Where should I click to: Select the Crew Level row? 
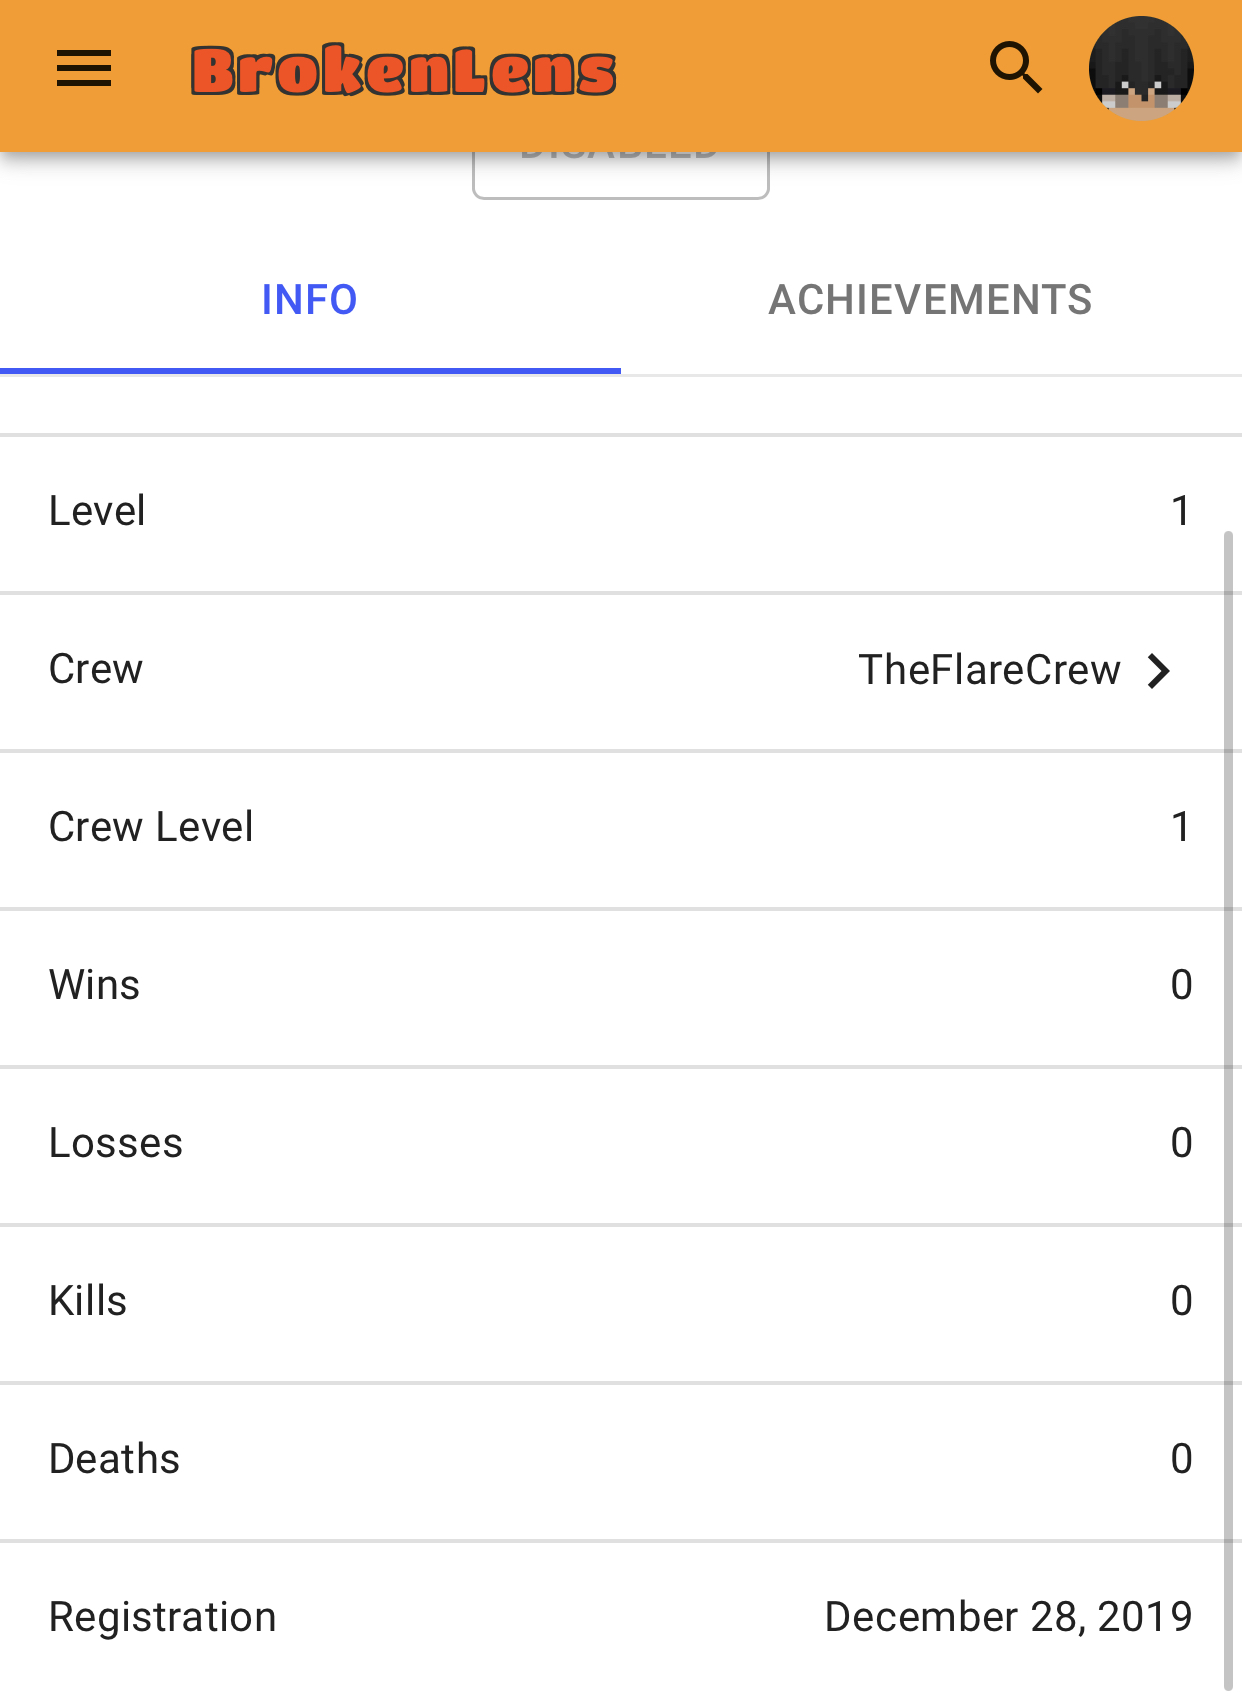tap(621, 829)
